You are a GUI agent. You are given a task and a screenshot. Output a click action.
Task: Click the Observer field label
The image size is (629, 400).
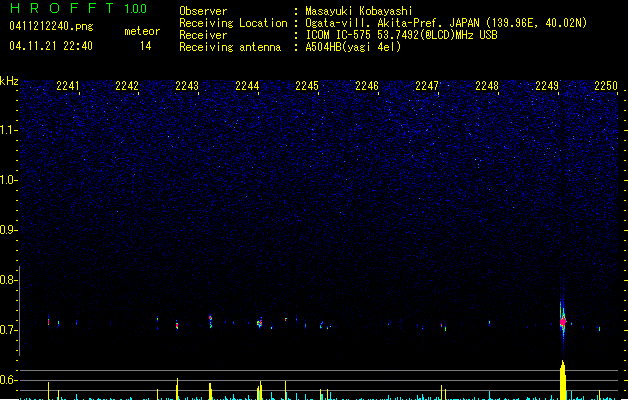click(203, 11)
